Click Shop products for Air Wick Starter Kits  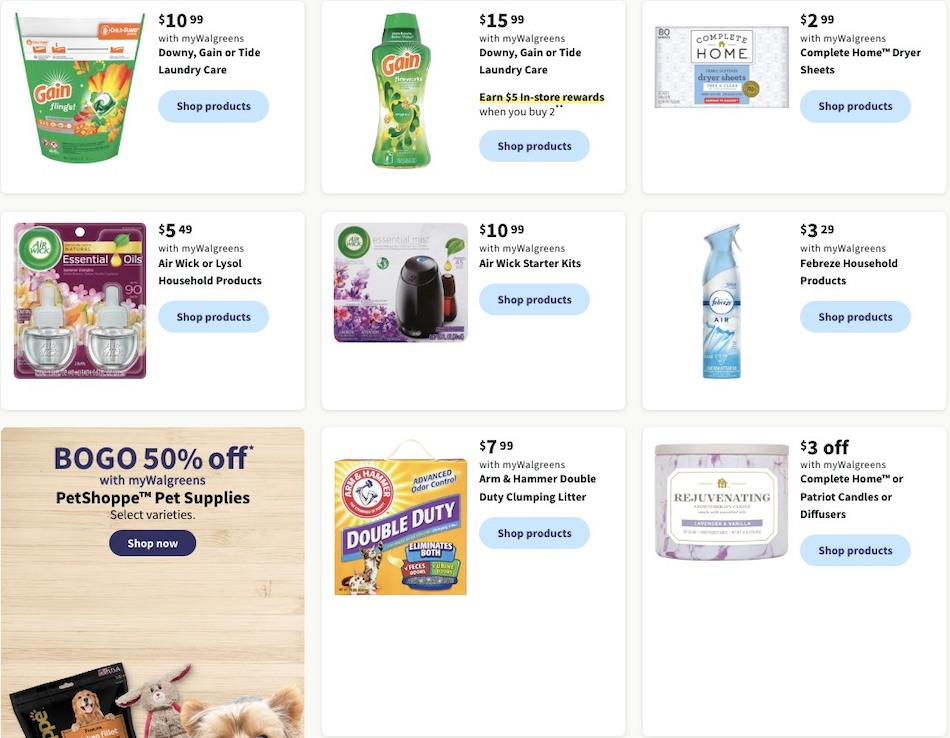(534, 298)
